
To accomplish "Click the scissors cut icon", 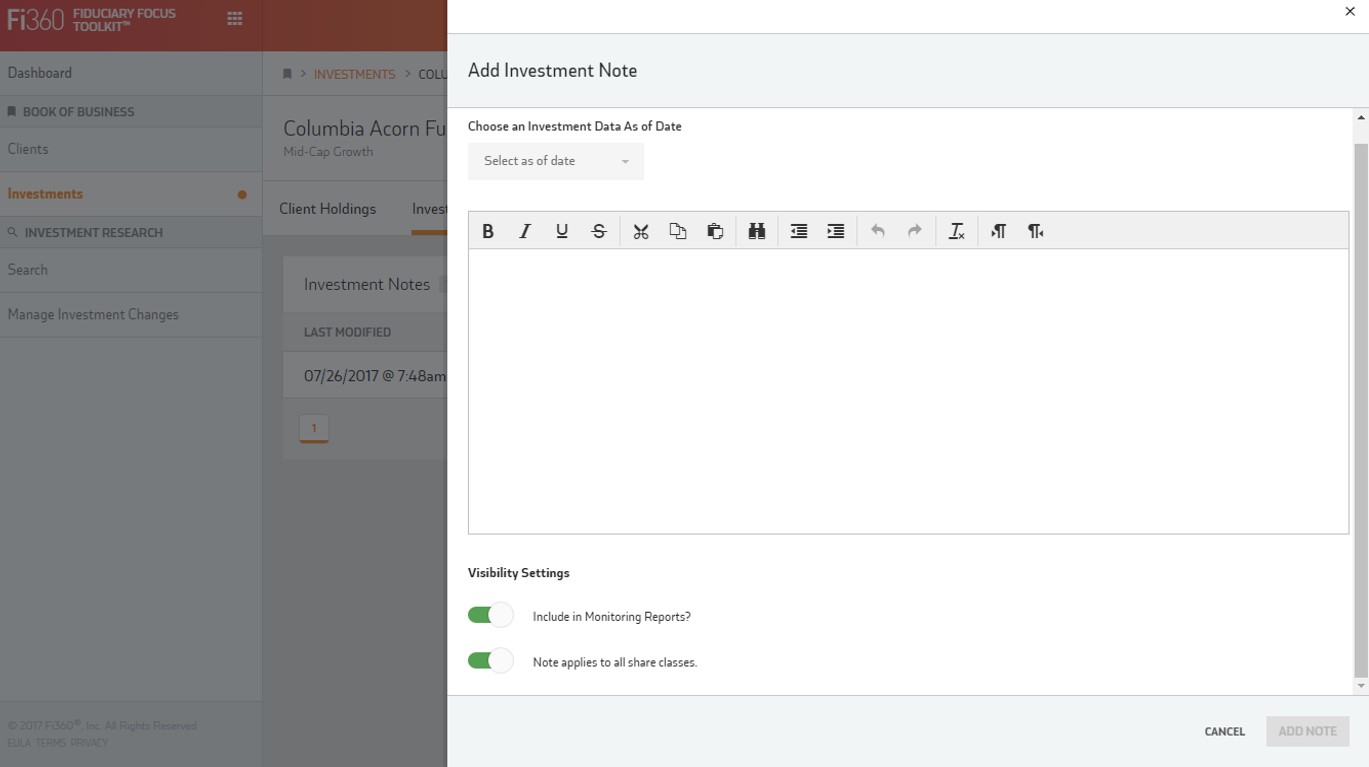I will tap(641, 231).
